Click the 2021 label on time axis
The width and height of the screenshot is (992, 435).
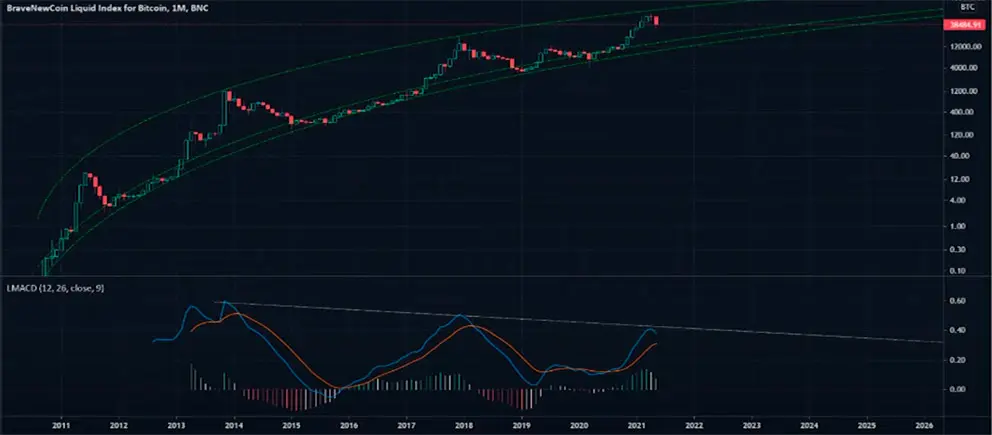[x=637, y=425]
